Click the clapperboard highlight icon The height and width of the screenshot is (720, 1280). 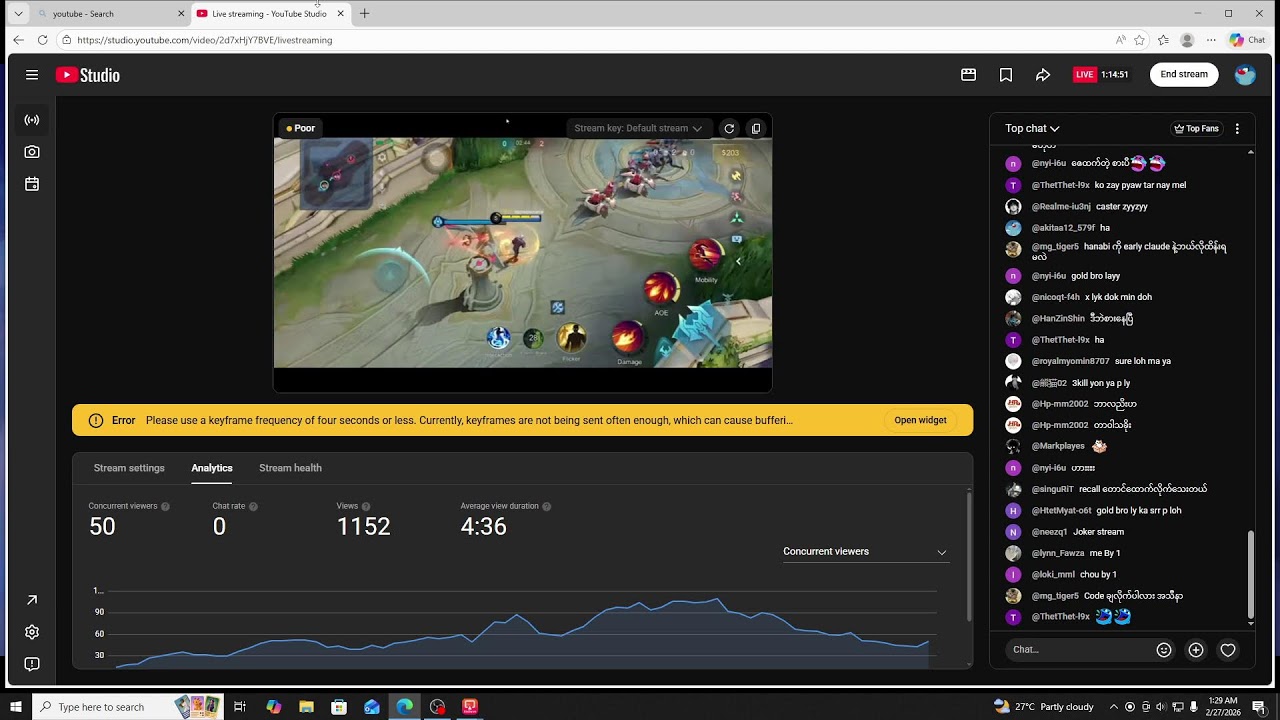pyautogui.click(x=968, y=75)
